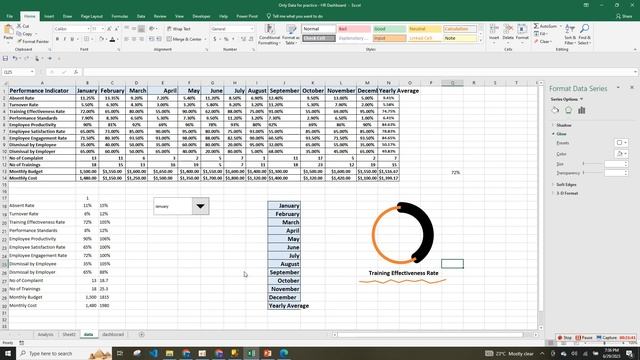Open the Analysis sheet tab

(45, 334)
